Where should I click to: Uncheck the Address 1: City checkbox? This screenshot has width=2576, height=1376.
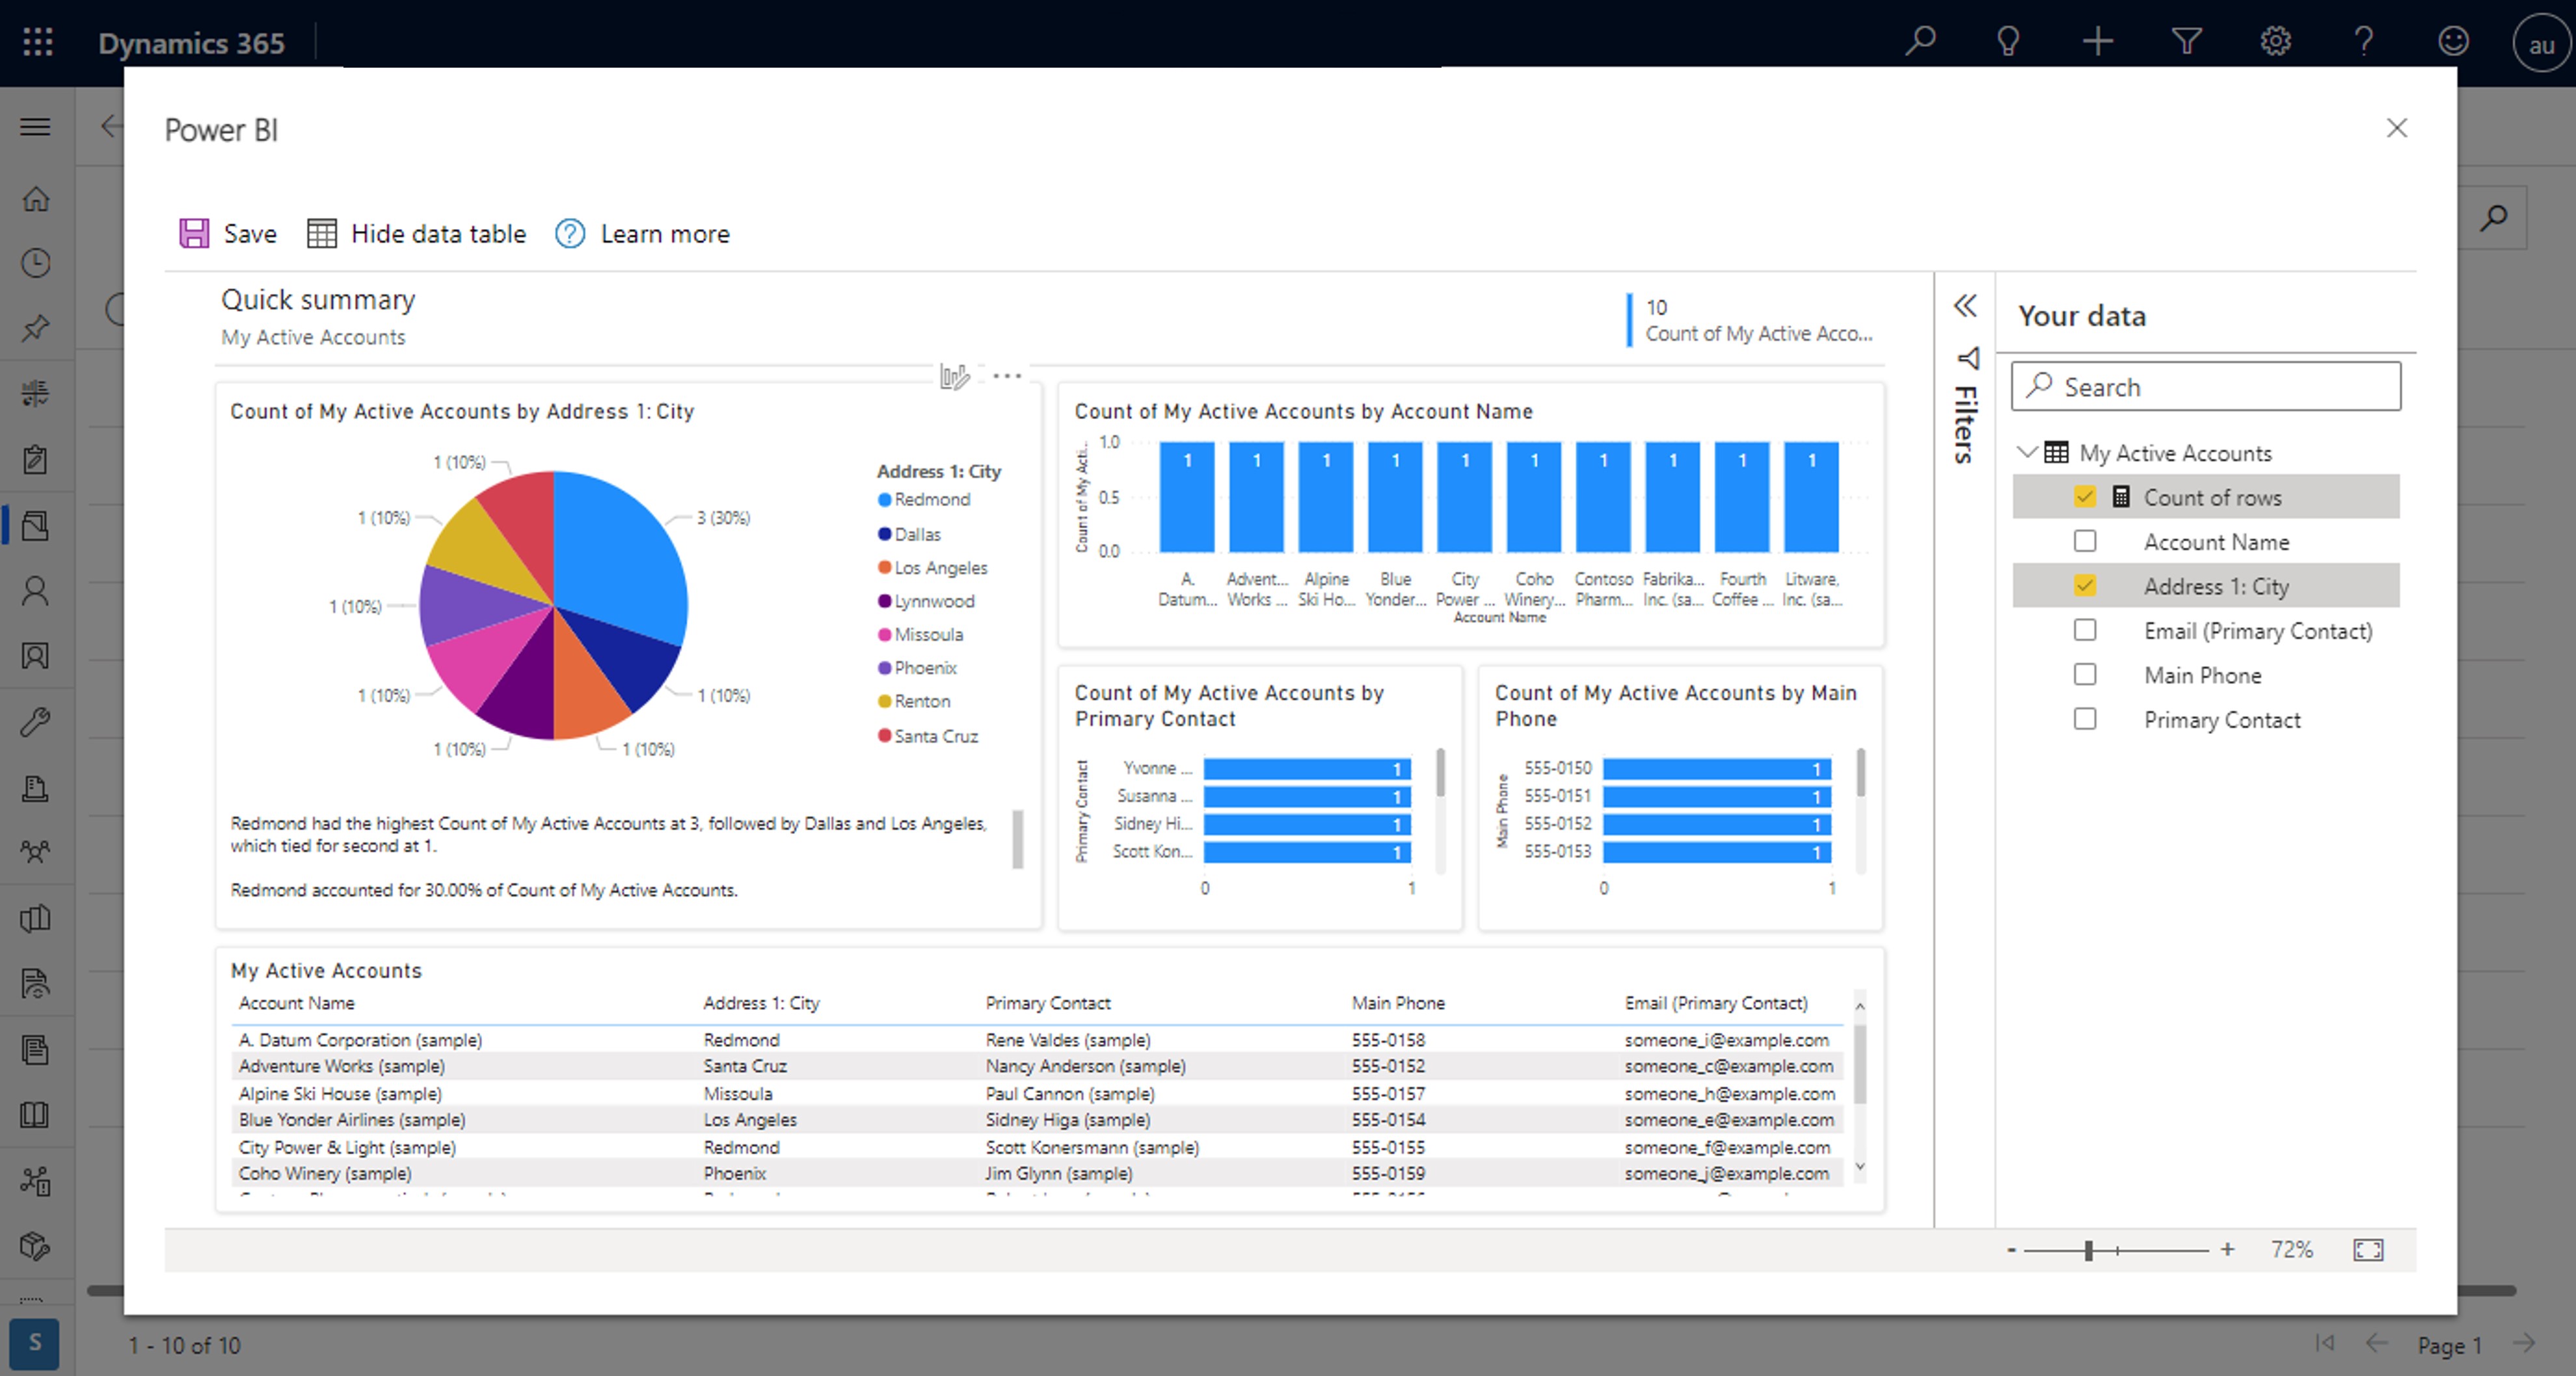2085,586
